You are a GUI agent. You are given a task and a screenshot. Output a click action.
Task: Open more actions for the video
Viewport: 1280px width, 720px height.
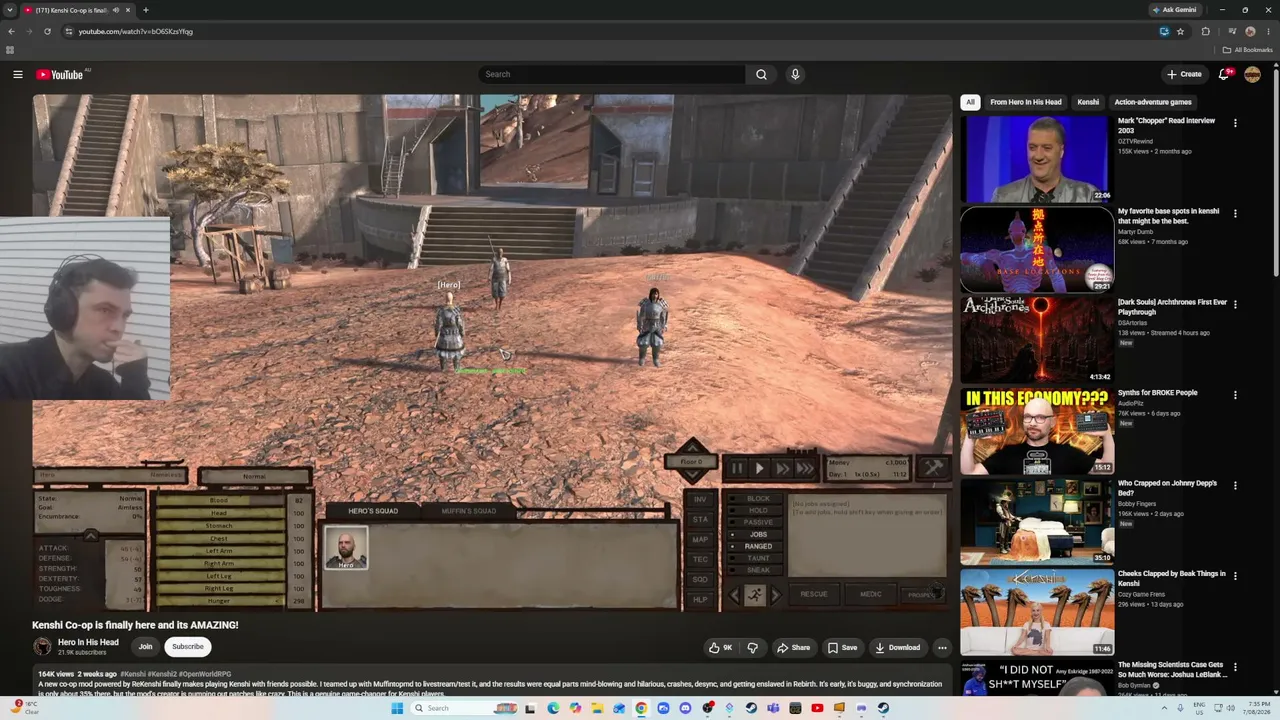942,647
